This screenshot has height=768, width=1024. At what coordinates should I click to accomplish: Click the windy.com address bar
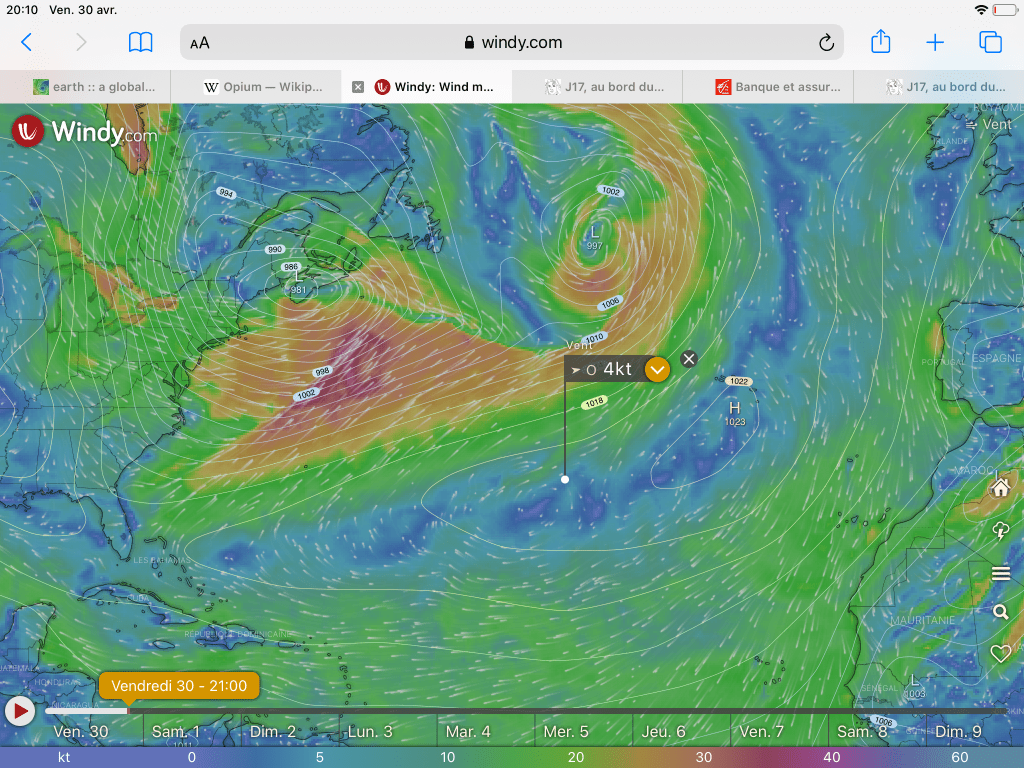tap(512, 43)
